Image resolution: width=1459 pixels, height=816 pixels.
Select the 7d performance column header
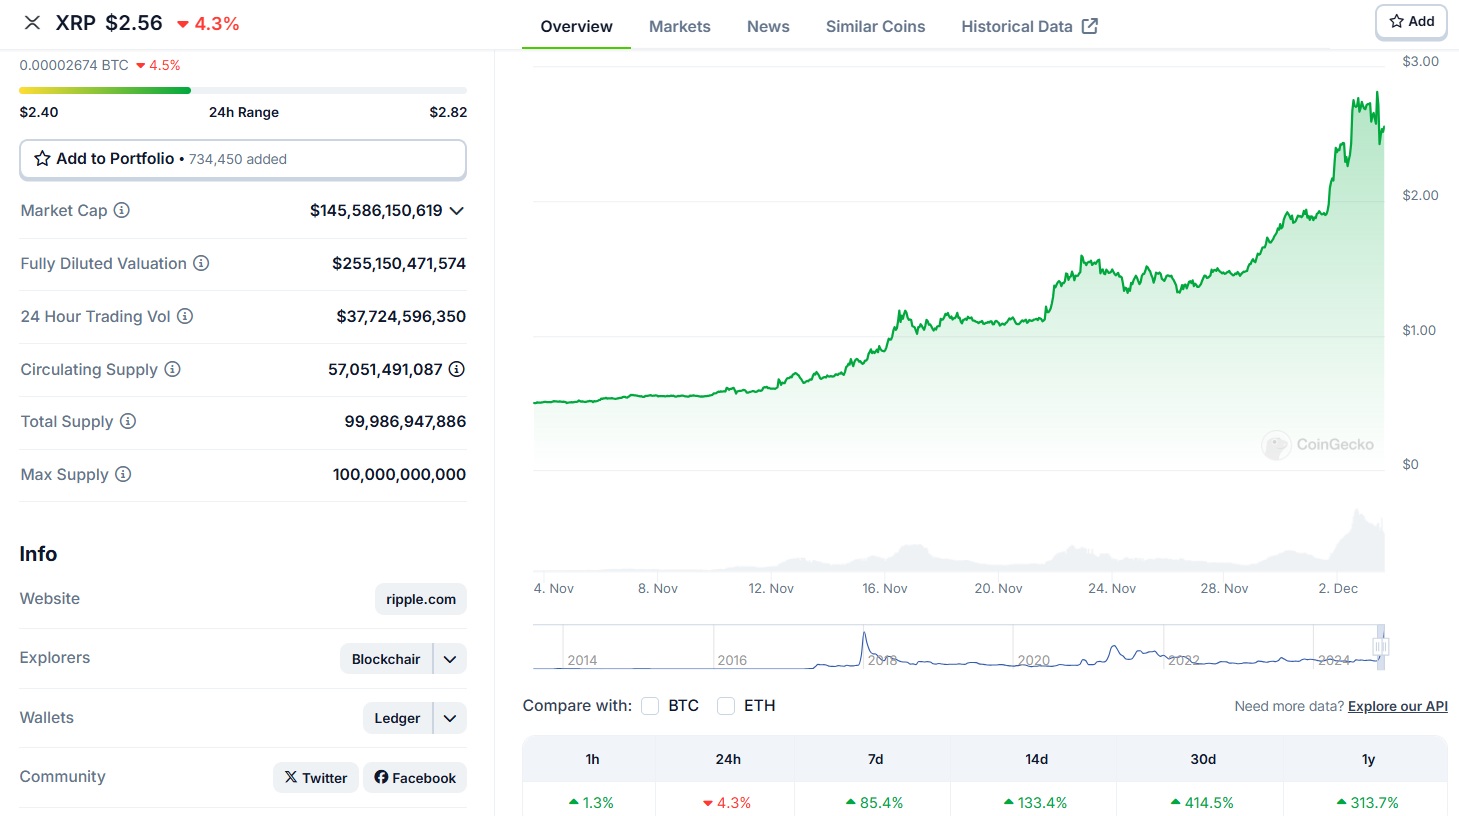(x=875, y=759)
